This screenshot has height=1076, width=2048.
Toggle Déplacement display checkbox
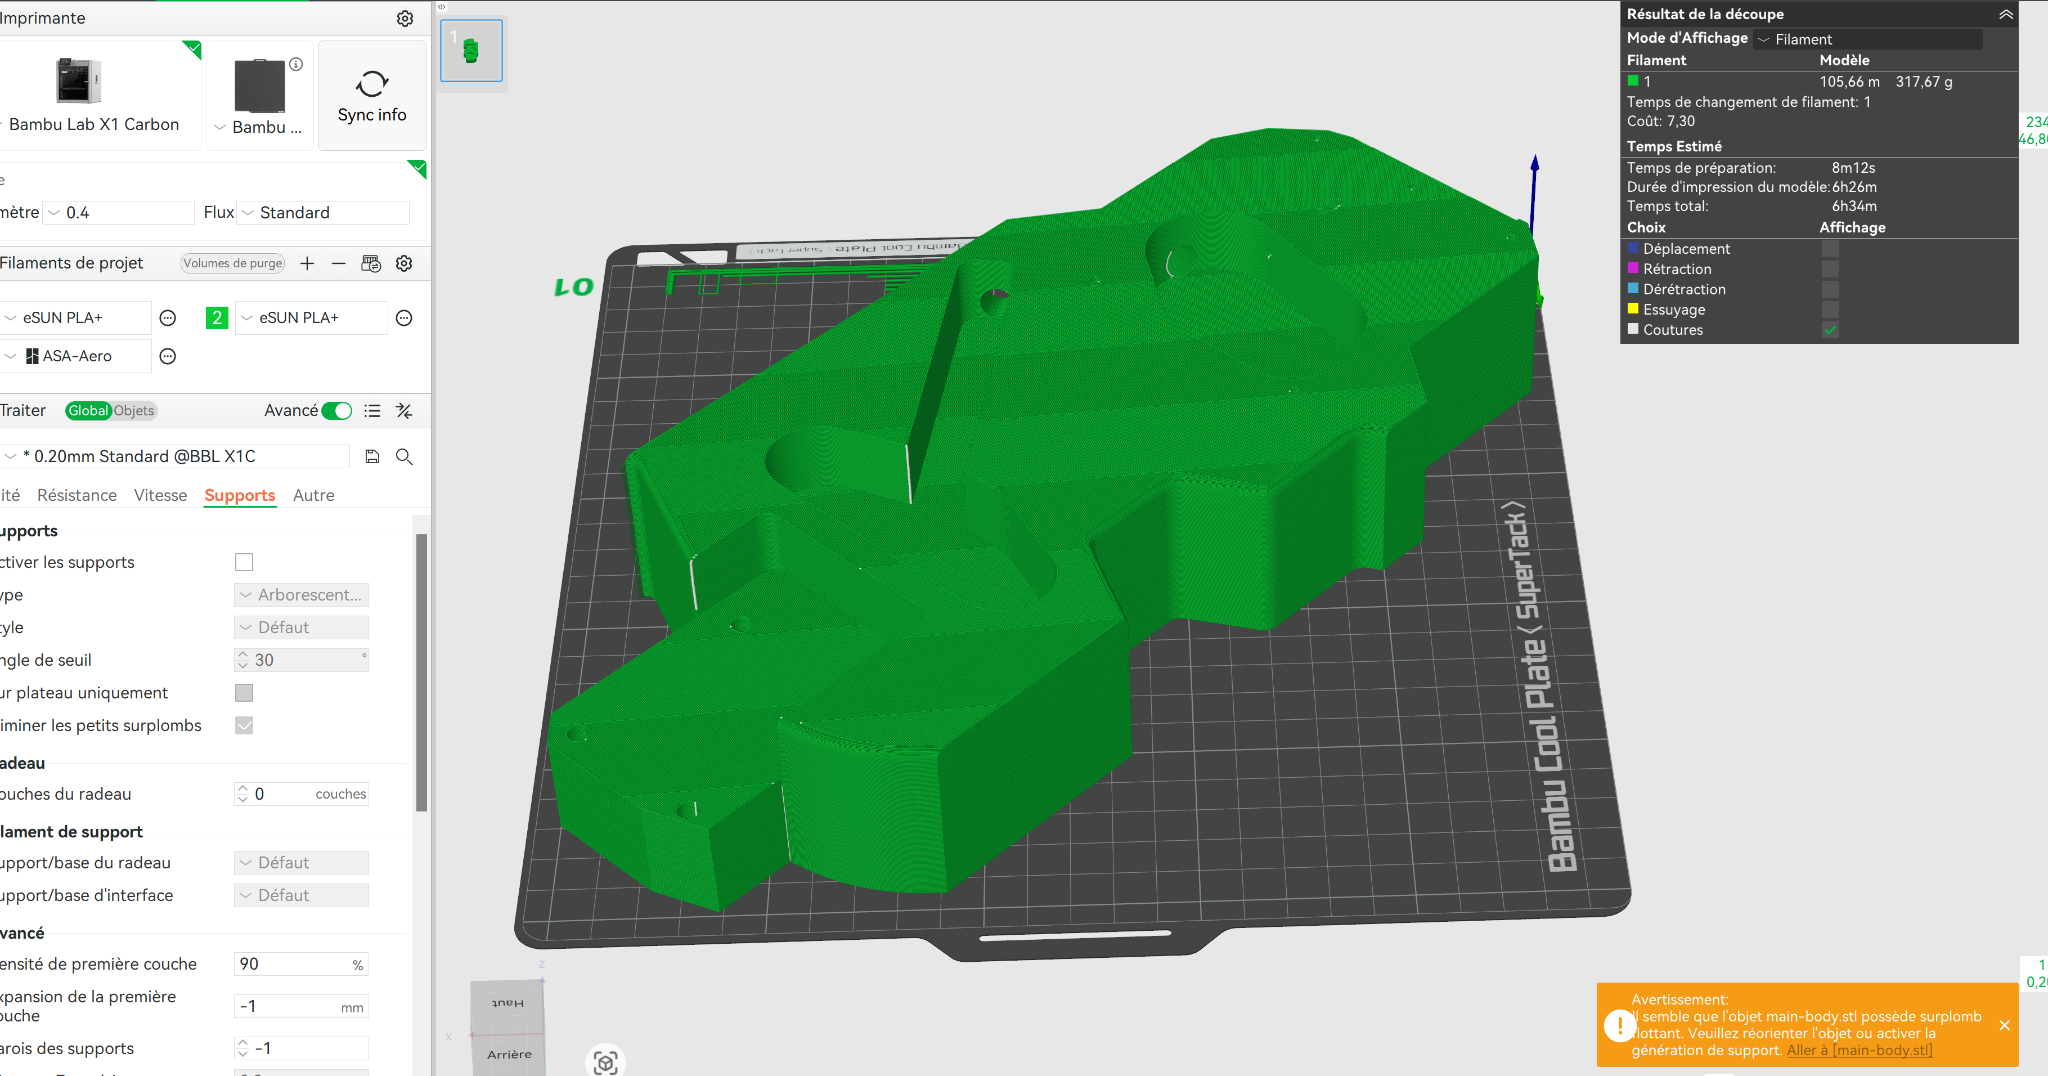click(x=1830, y=249)
